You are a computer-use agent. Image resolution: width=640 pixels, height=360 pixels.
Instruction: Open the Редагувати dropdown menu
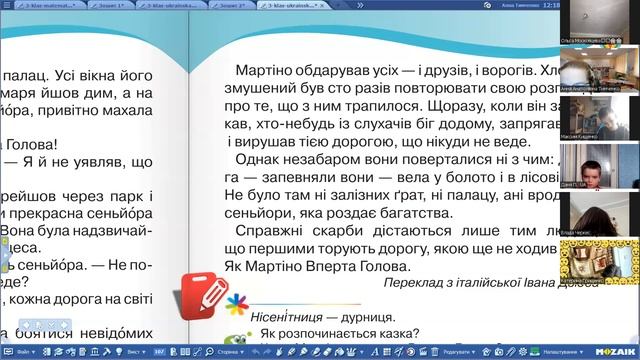459,352
